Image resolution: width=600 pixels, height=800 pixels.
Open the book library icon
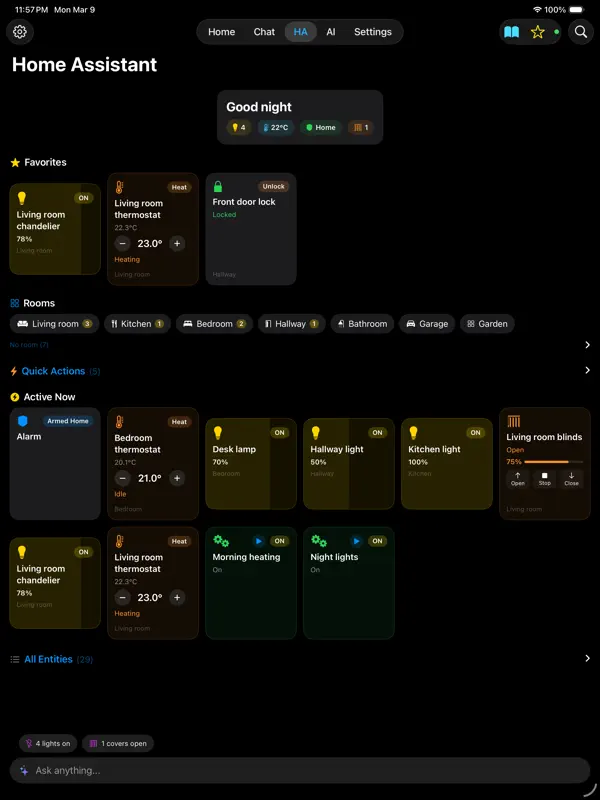(511, 32)
